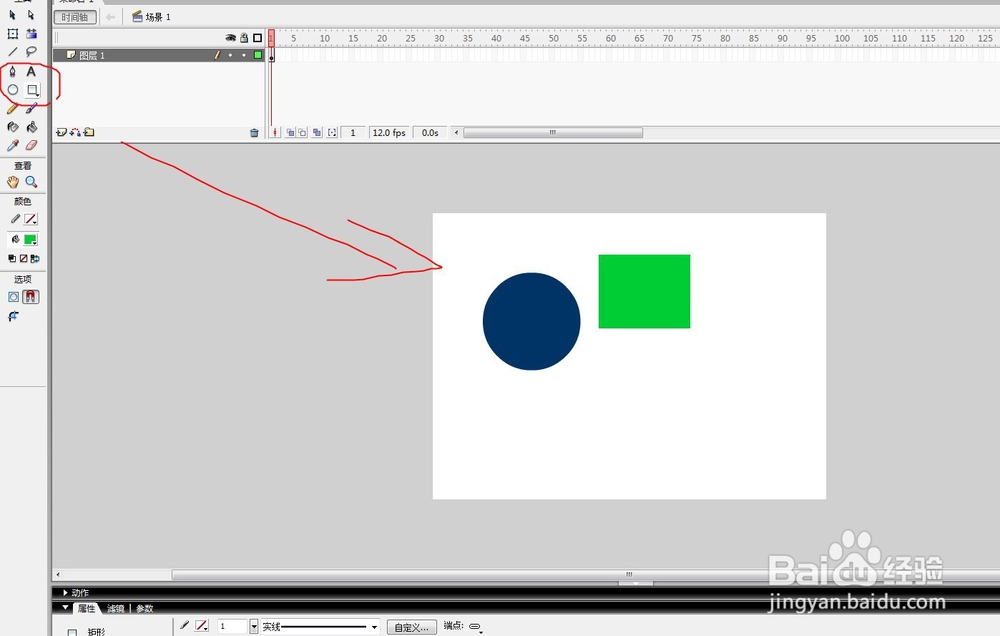Open toolbox green fill color swatch
Viewport: 1000px width, 636px height.
[30, 240]
